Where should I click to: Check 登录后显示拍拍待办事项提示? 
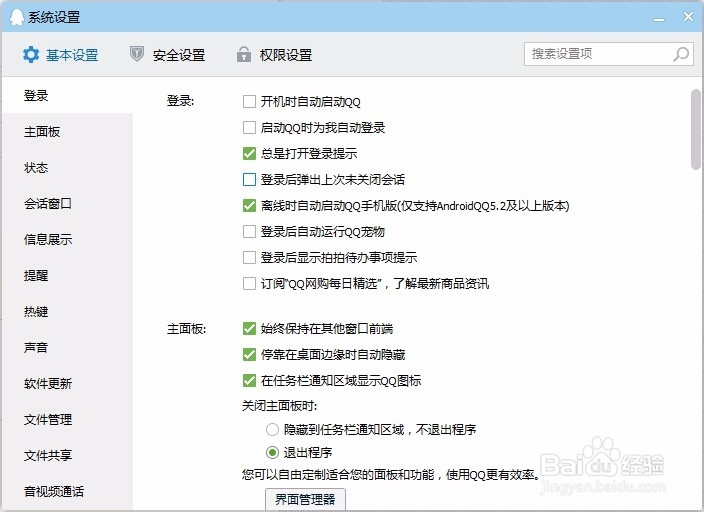pos(249,258)
